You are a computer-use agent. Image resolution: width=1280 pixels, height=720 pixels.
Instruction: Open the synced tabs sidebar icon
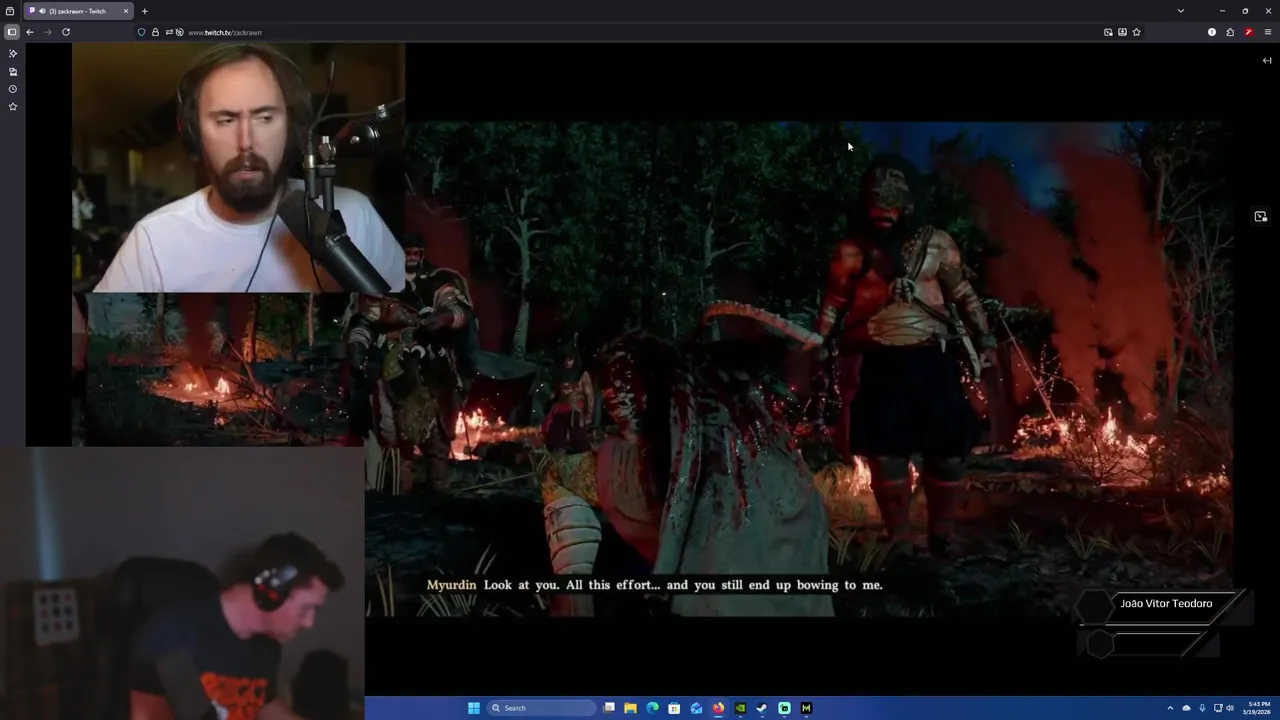[13, 72]
